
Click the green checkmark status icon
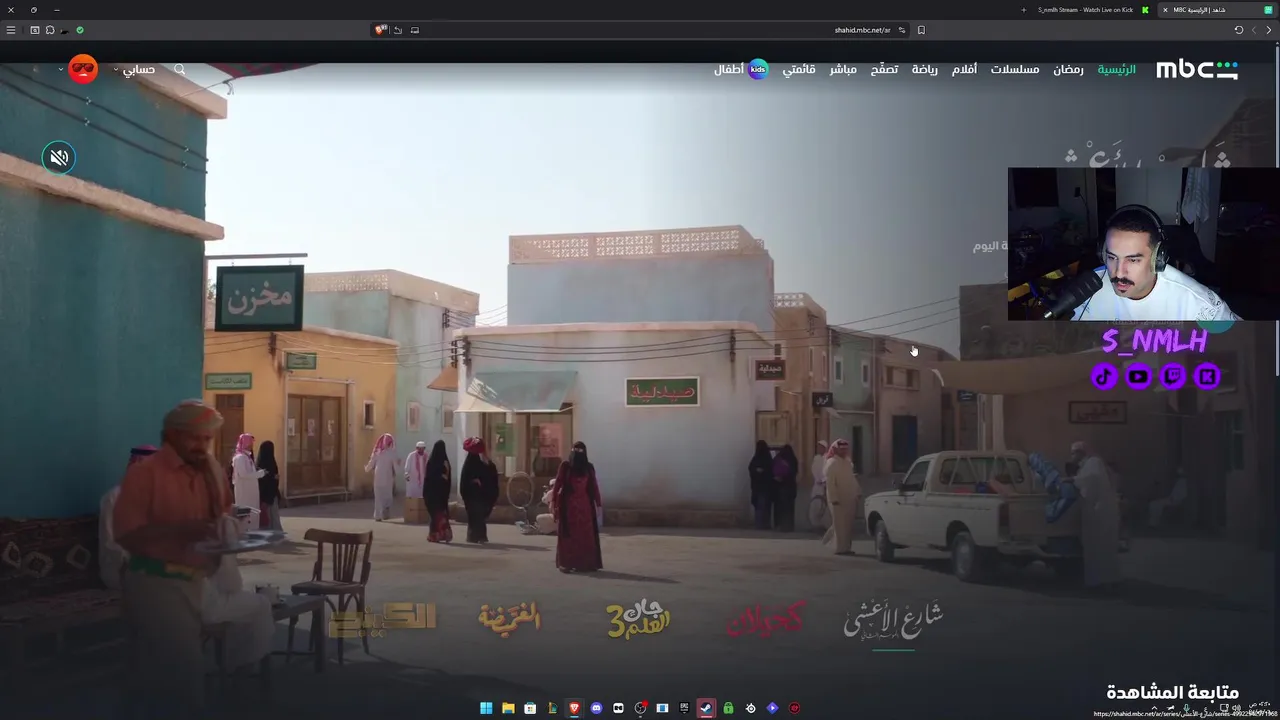(80, 30)
